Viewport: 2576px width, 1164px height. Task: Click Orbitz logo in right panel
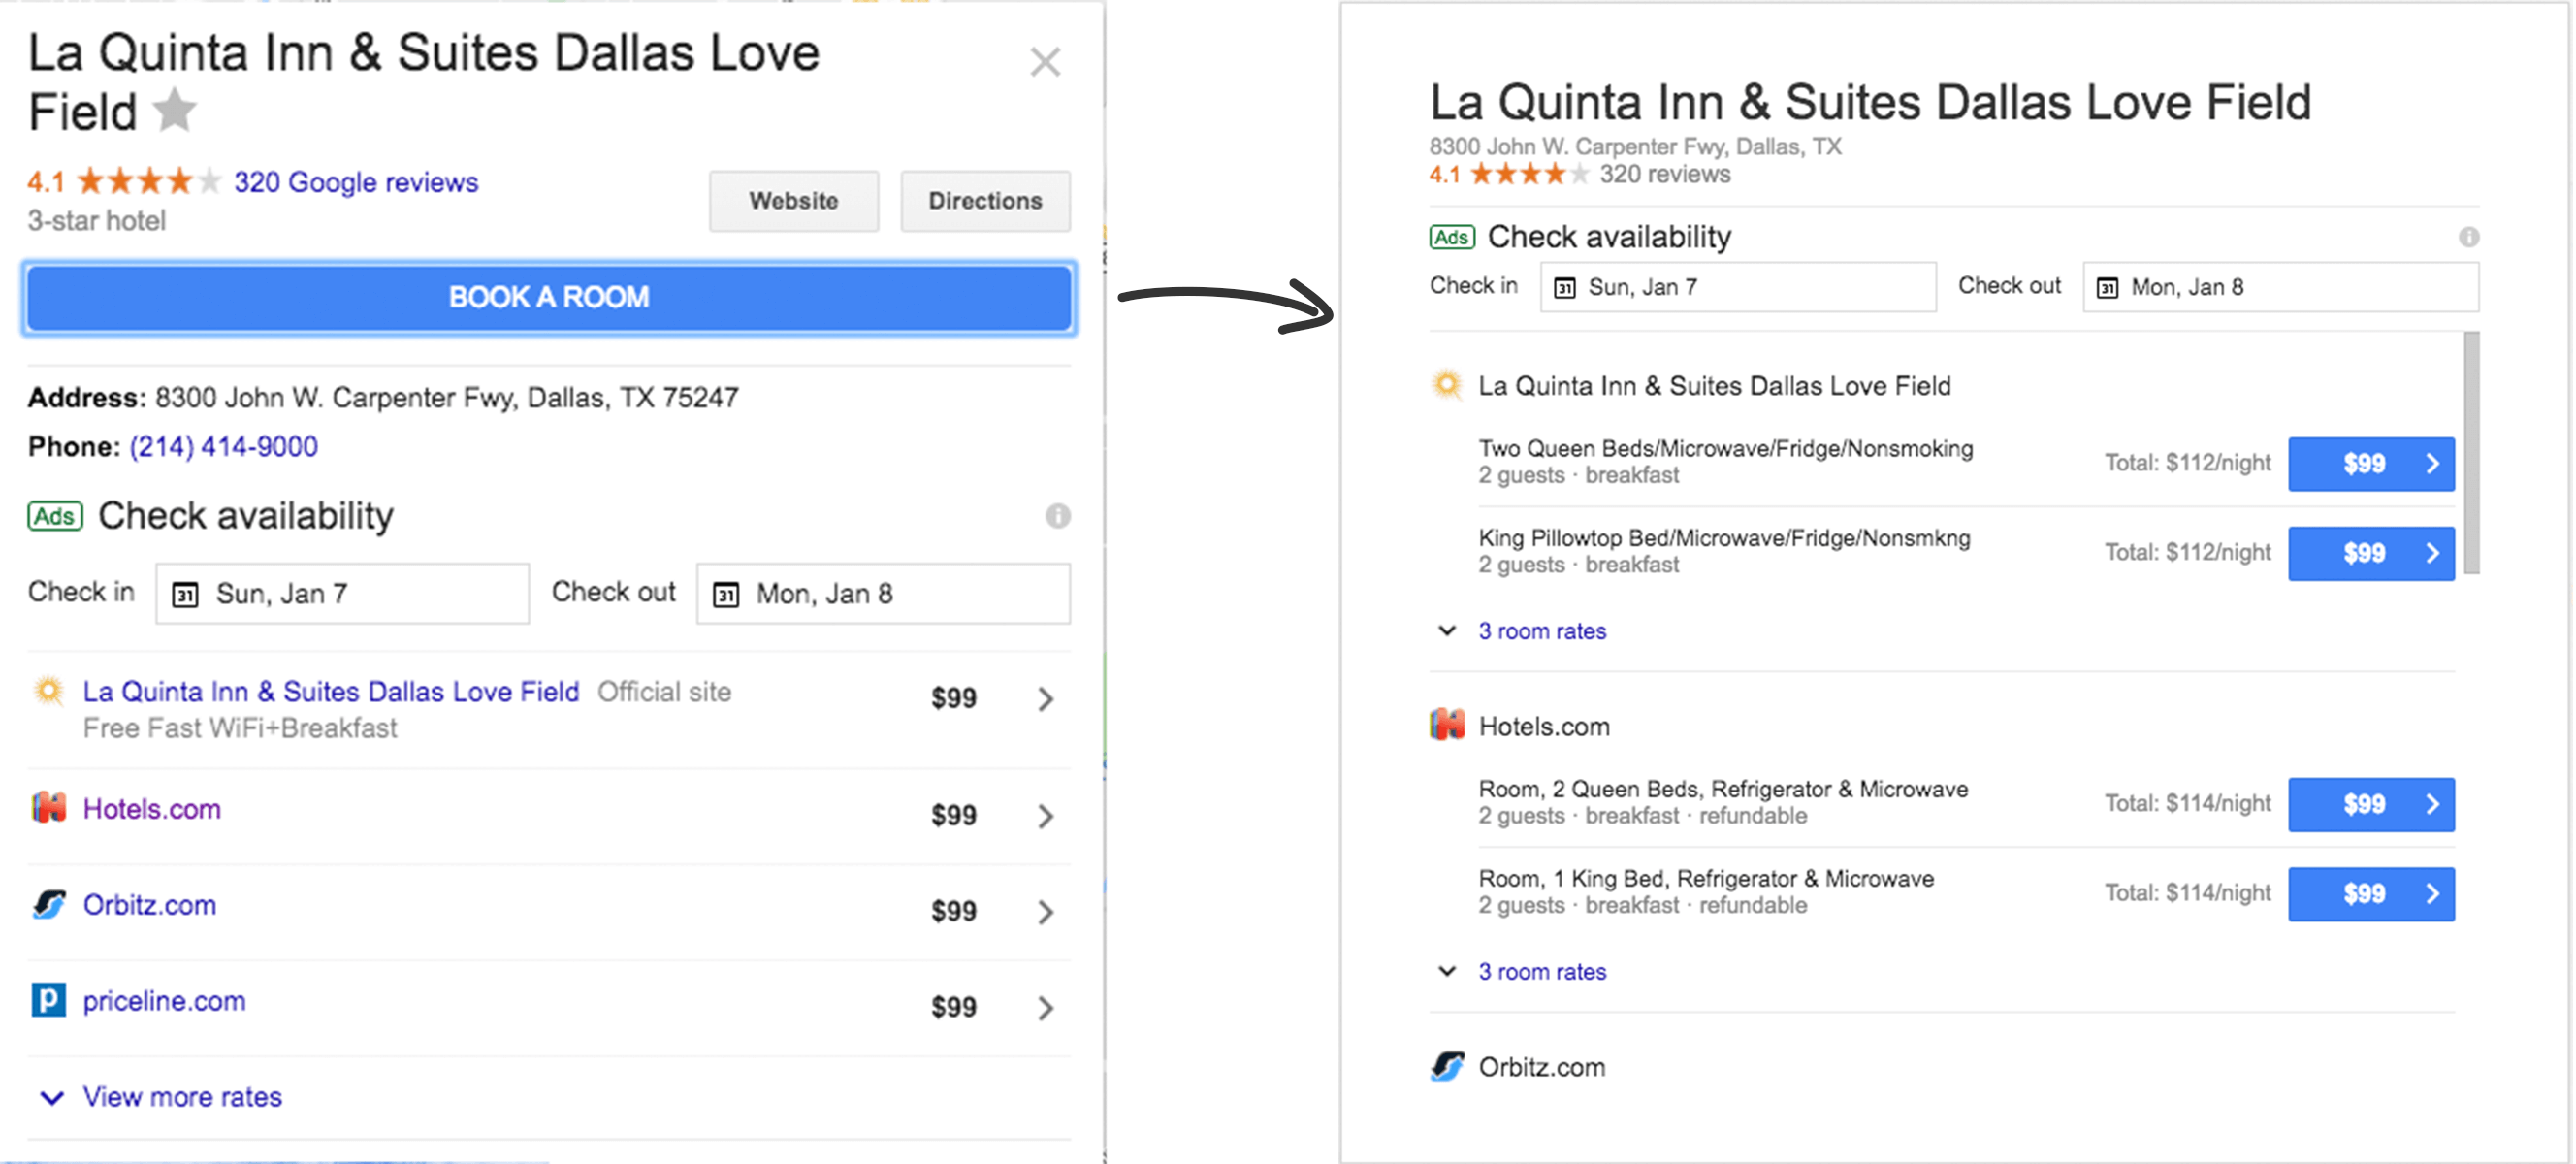coord(1447,1066)
